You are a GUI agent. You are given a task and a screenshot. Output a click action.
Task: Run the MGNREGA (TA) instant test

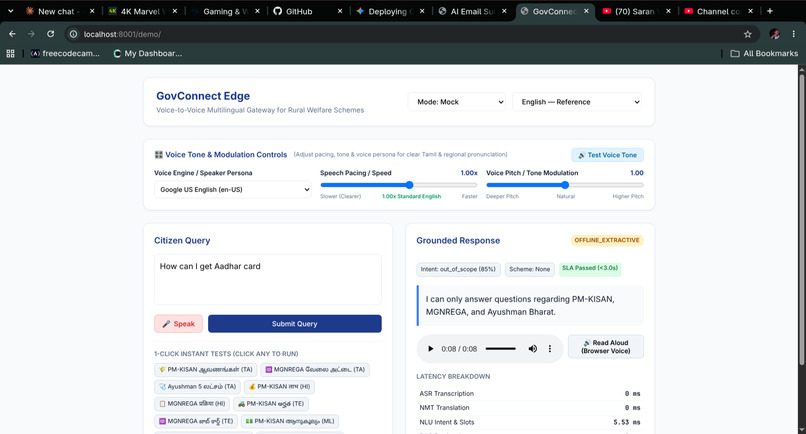315,369
